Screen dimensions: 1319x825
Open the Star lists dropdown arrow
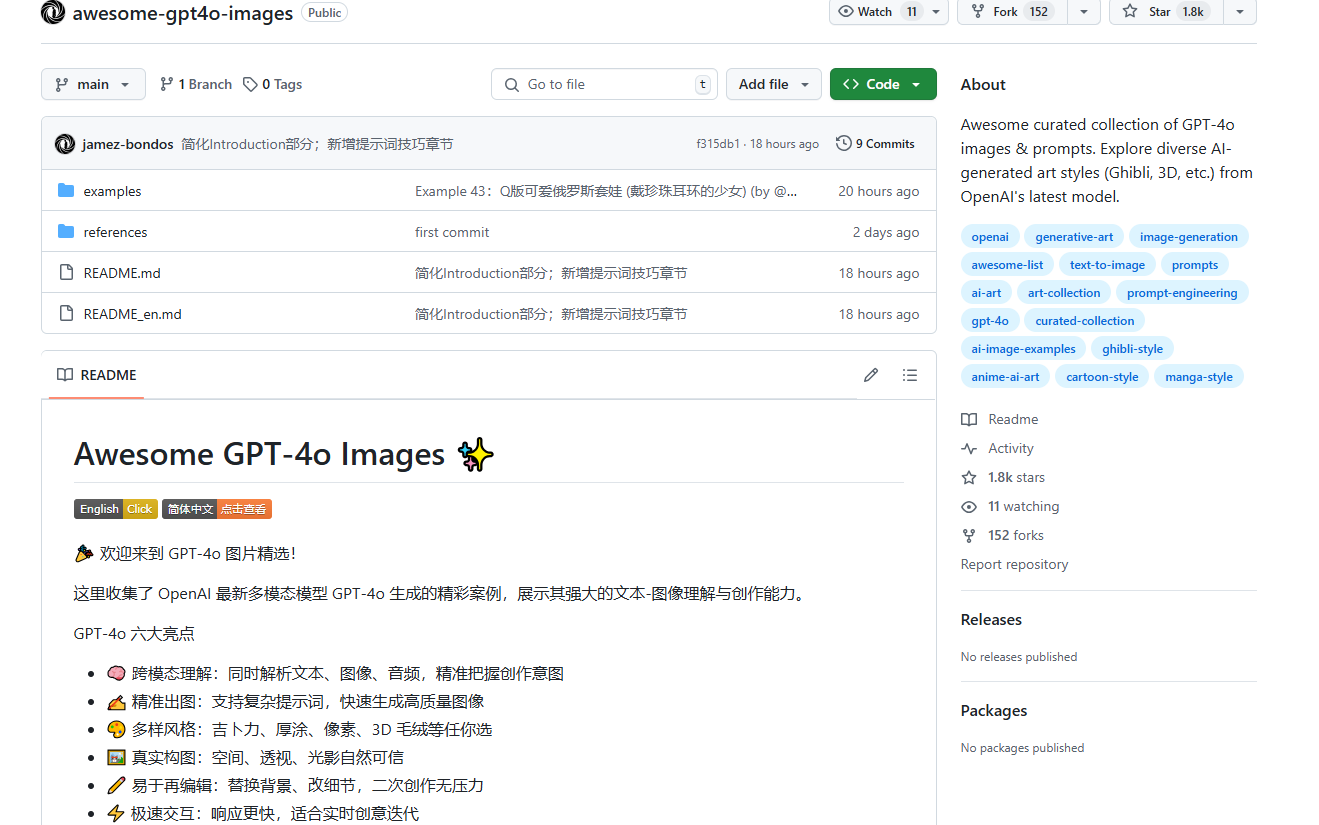1240,11
